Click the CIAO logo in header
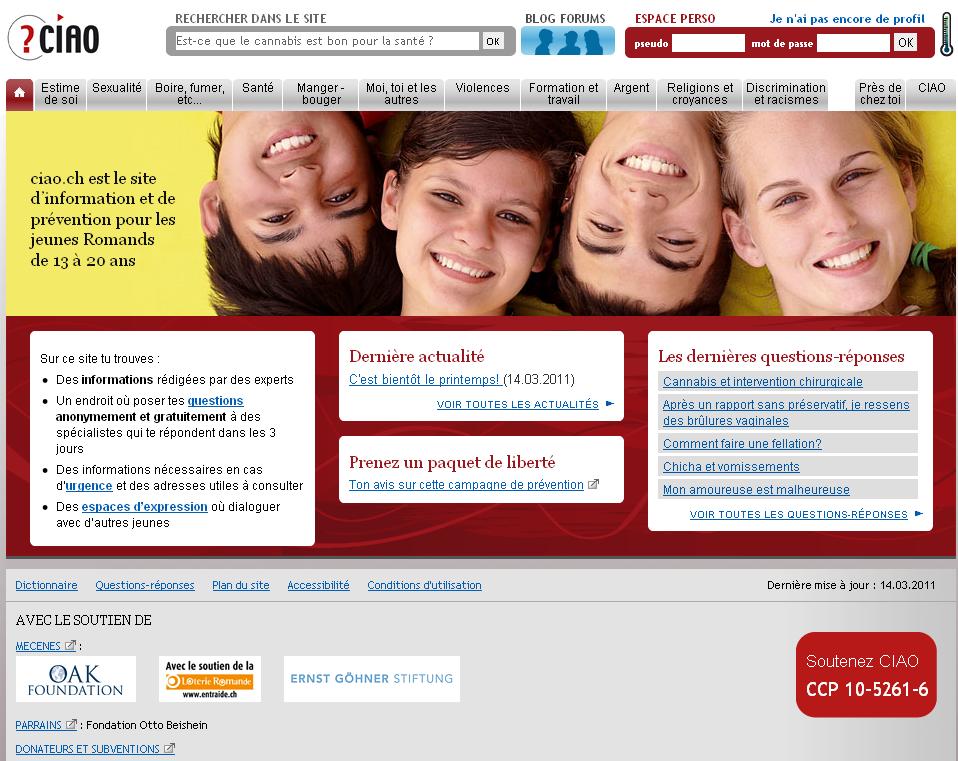This screenshot has width=958, height=761. (54, 38)
